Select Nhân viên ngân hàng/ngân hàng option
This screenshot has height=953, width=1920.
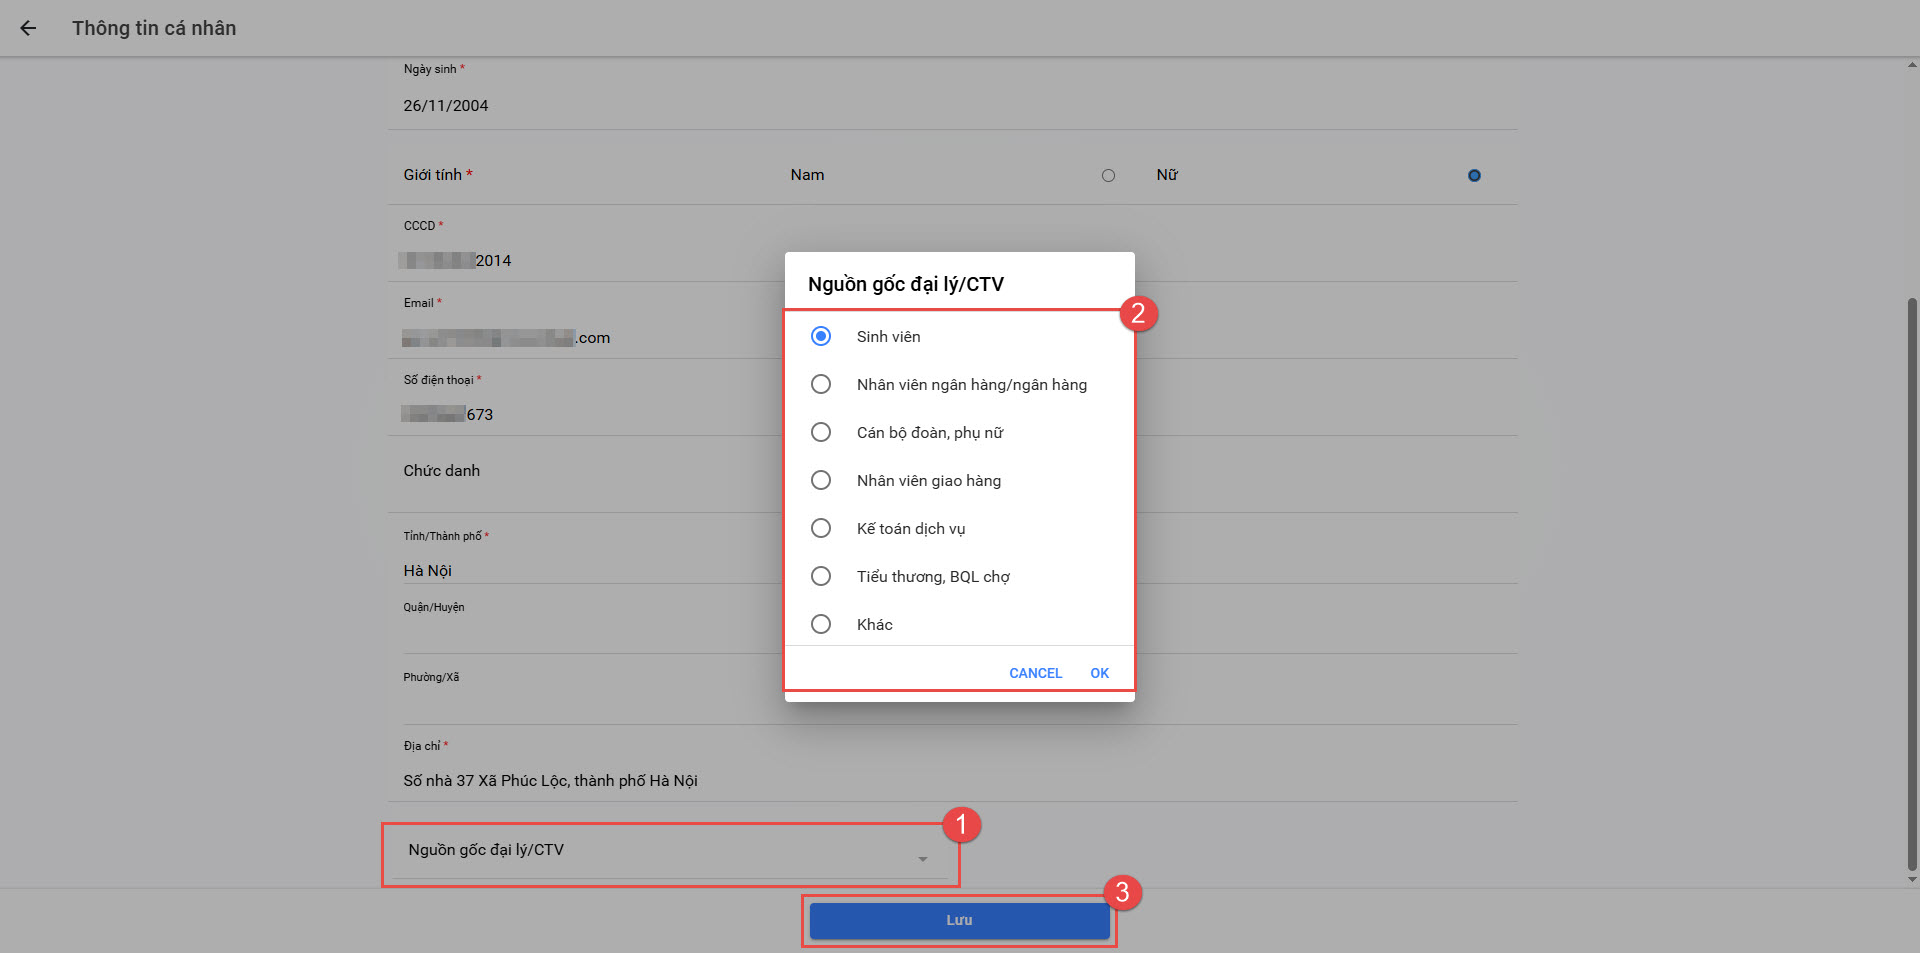821,384
